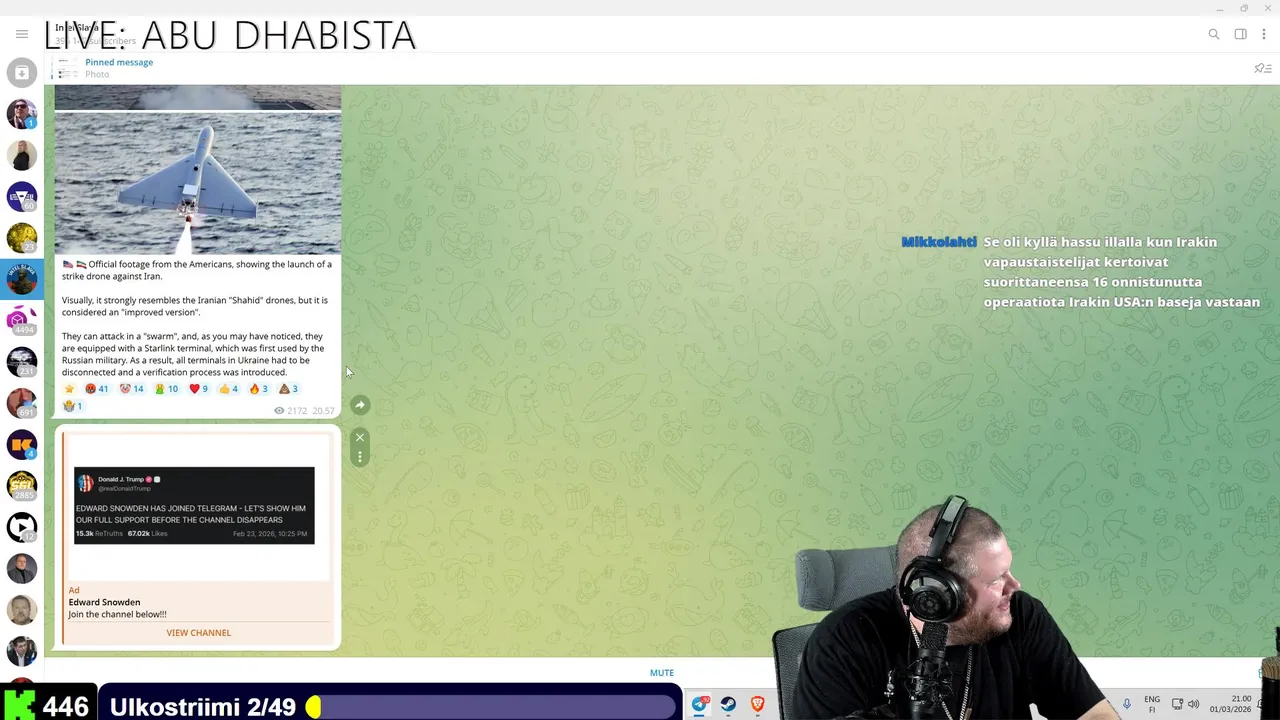The height and width of the screenshot is (720, 1280).
Task: Open orange K avatar chat, badge 4
Action: coord(22,444)
